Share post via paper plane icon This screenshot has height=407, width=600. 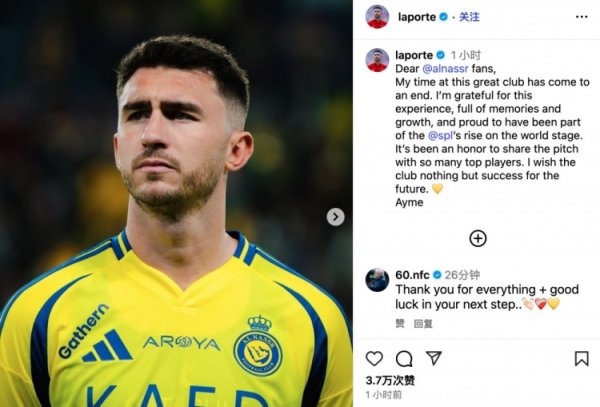434,358
